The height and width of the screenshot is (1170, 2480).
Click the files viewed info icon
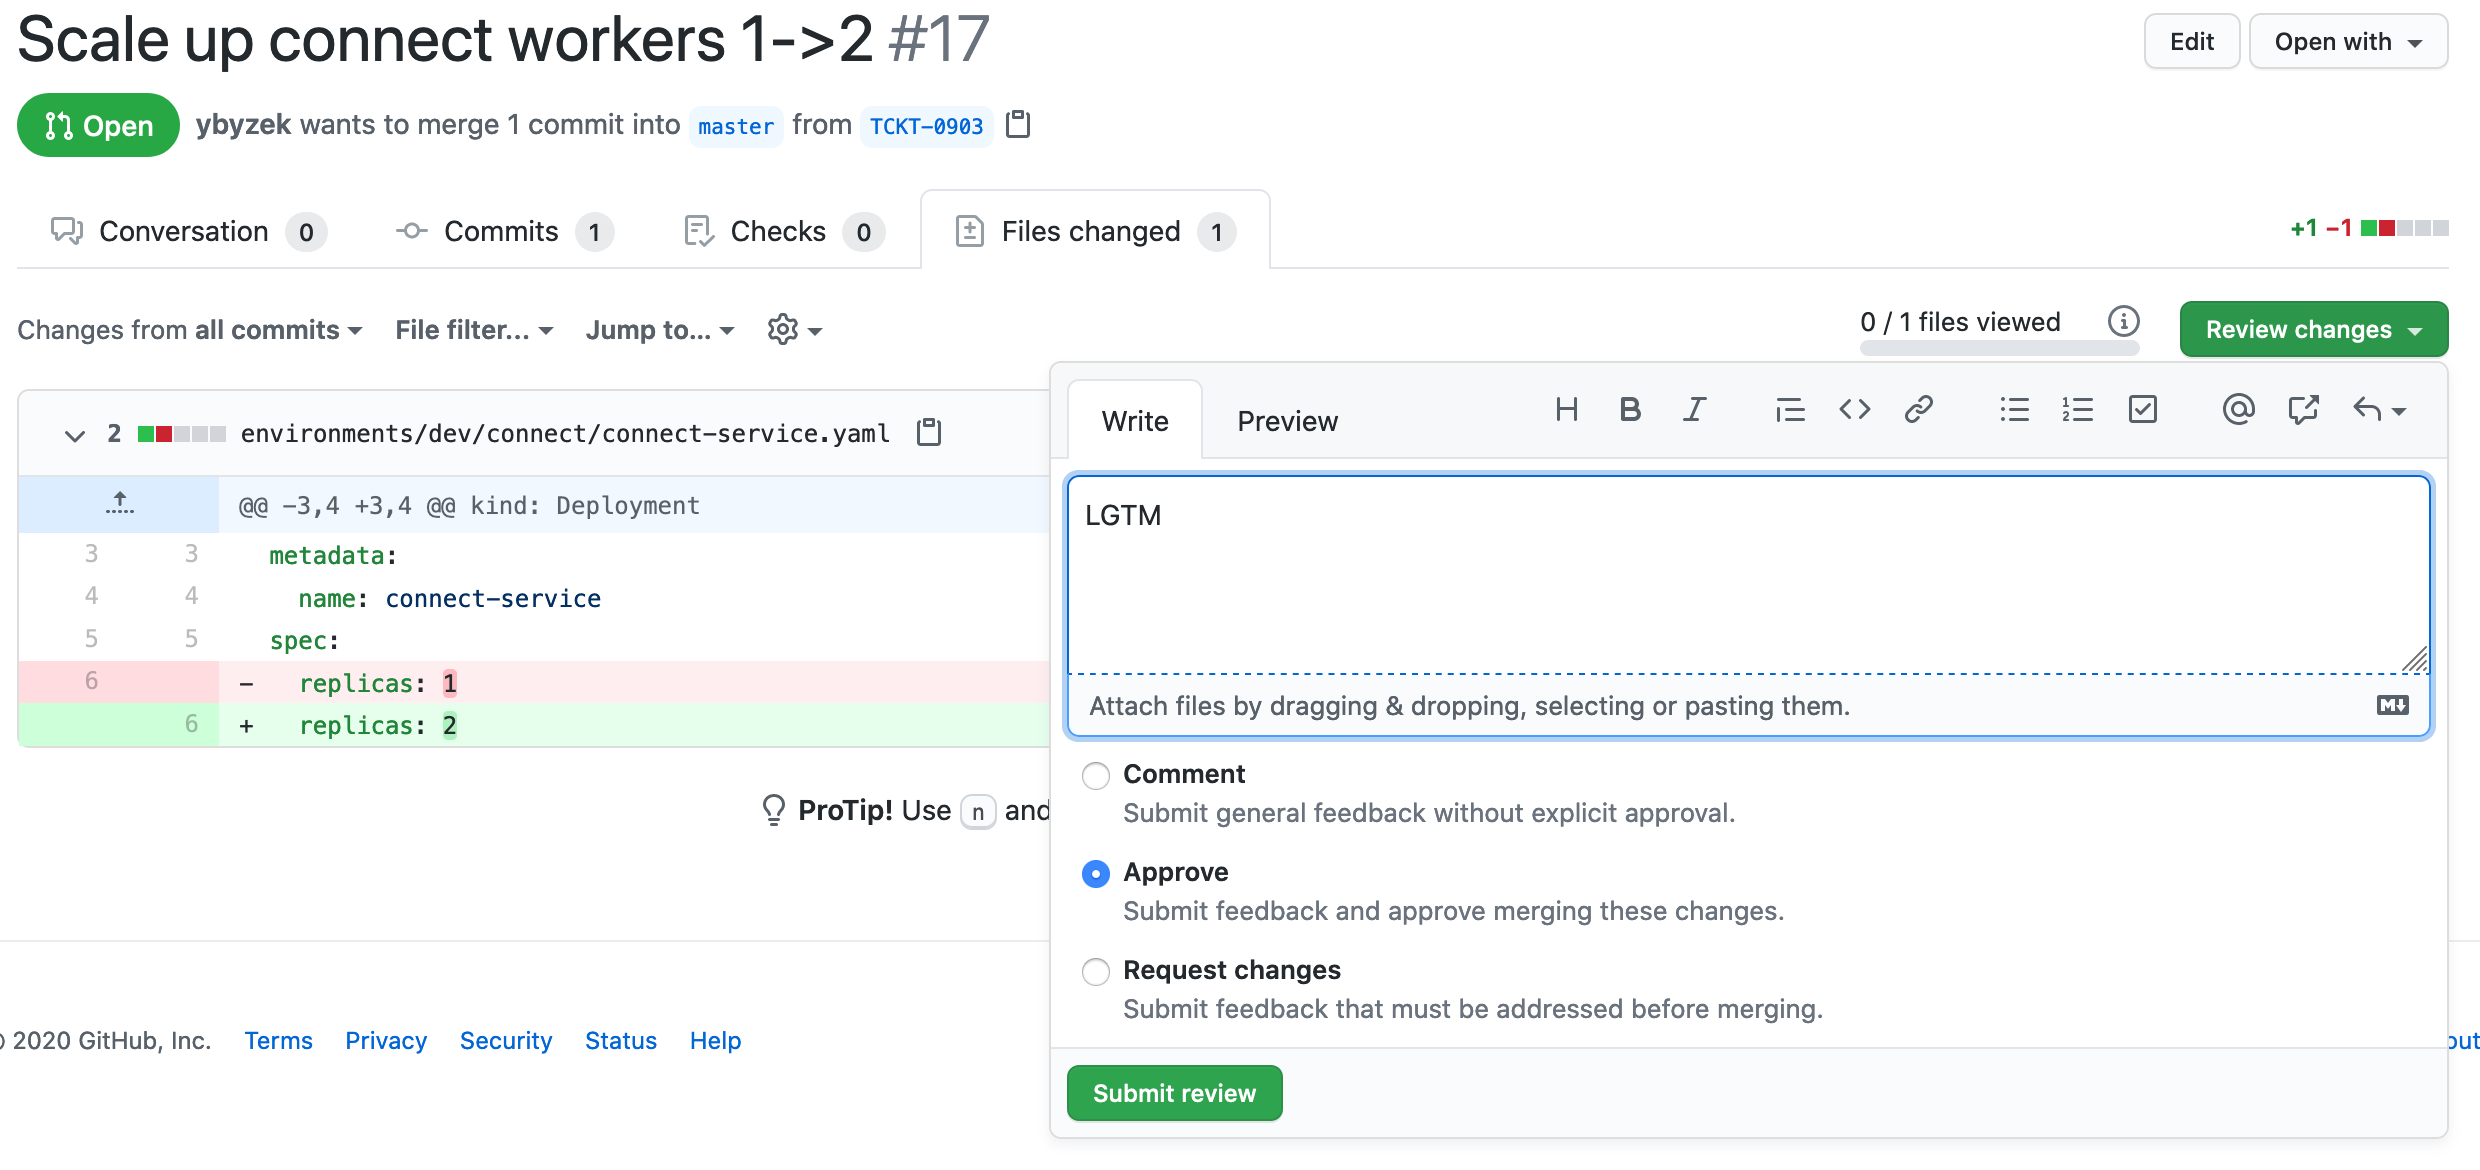[x=2123, y=321]
